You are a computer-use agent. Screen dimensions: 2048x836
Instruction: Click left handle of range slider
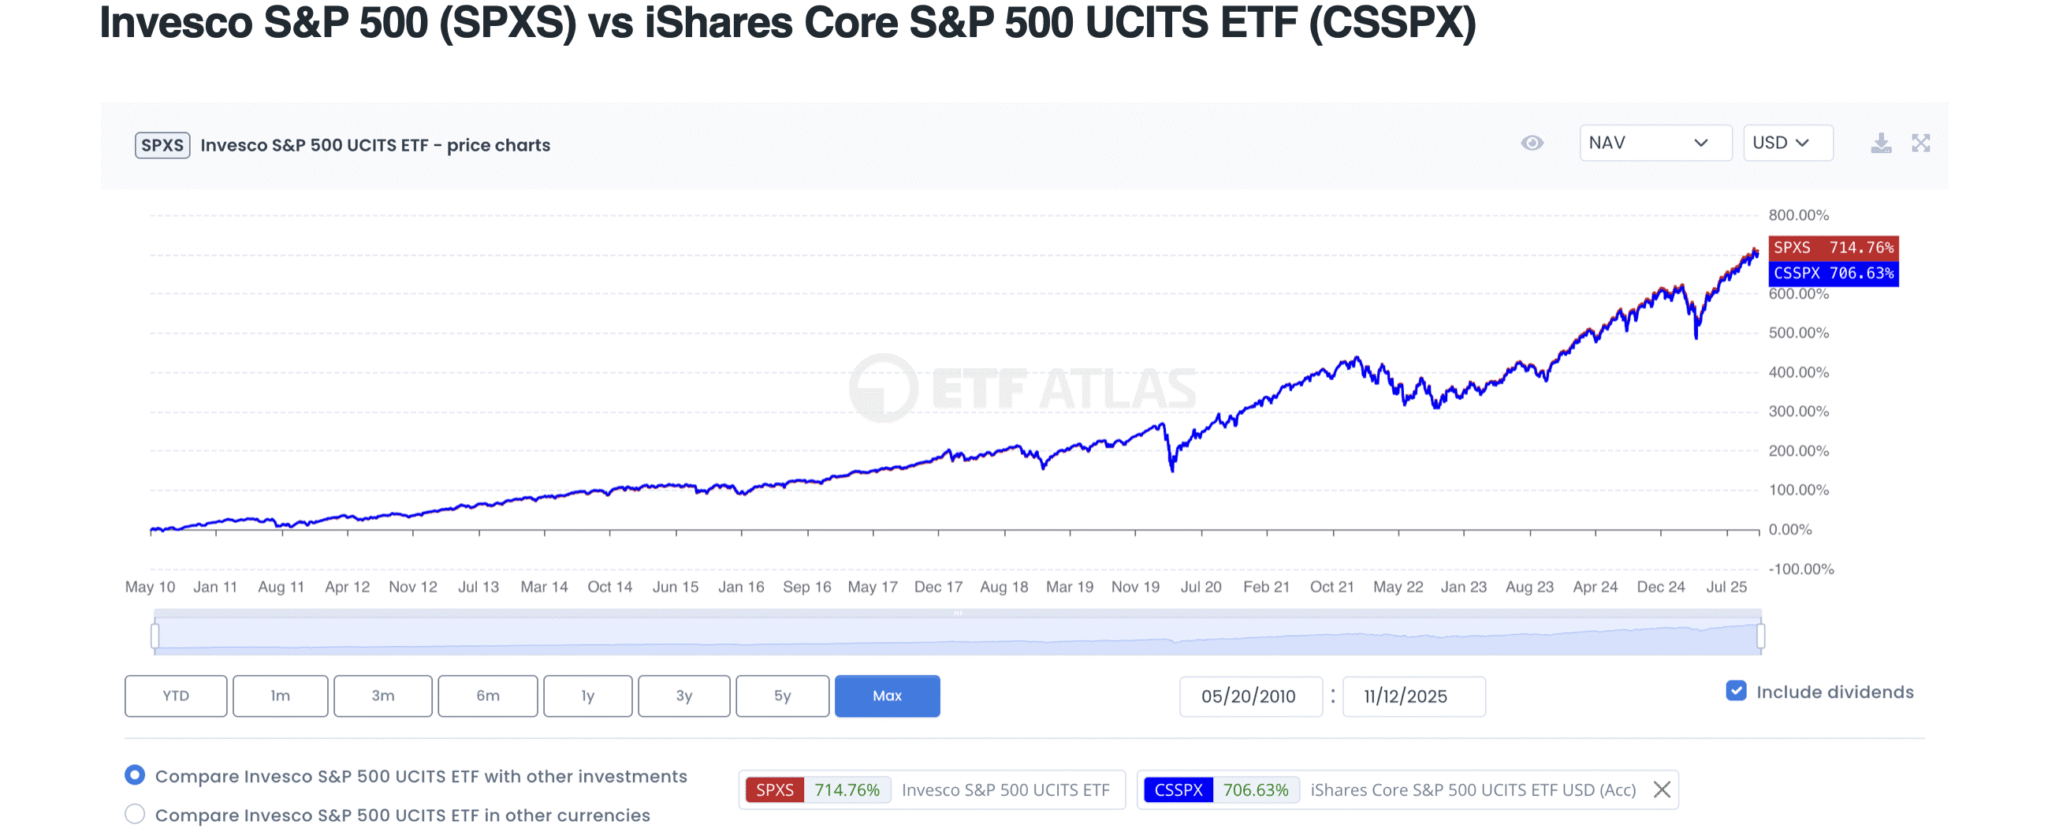point(155,636)
